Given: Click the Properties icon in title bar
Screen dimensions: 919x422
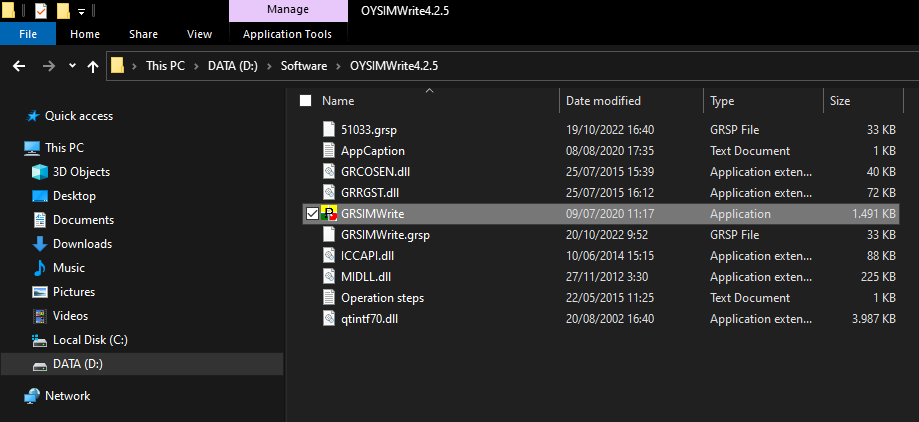Looking at the screenshot, I should (41, 10).
